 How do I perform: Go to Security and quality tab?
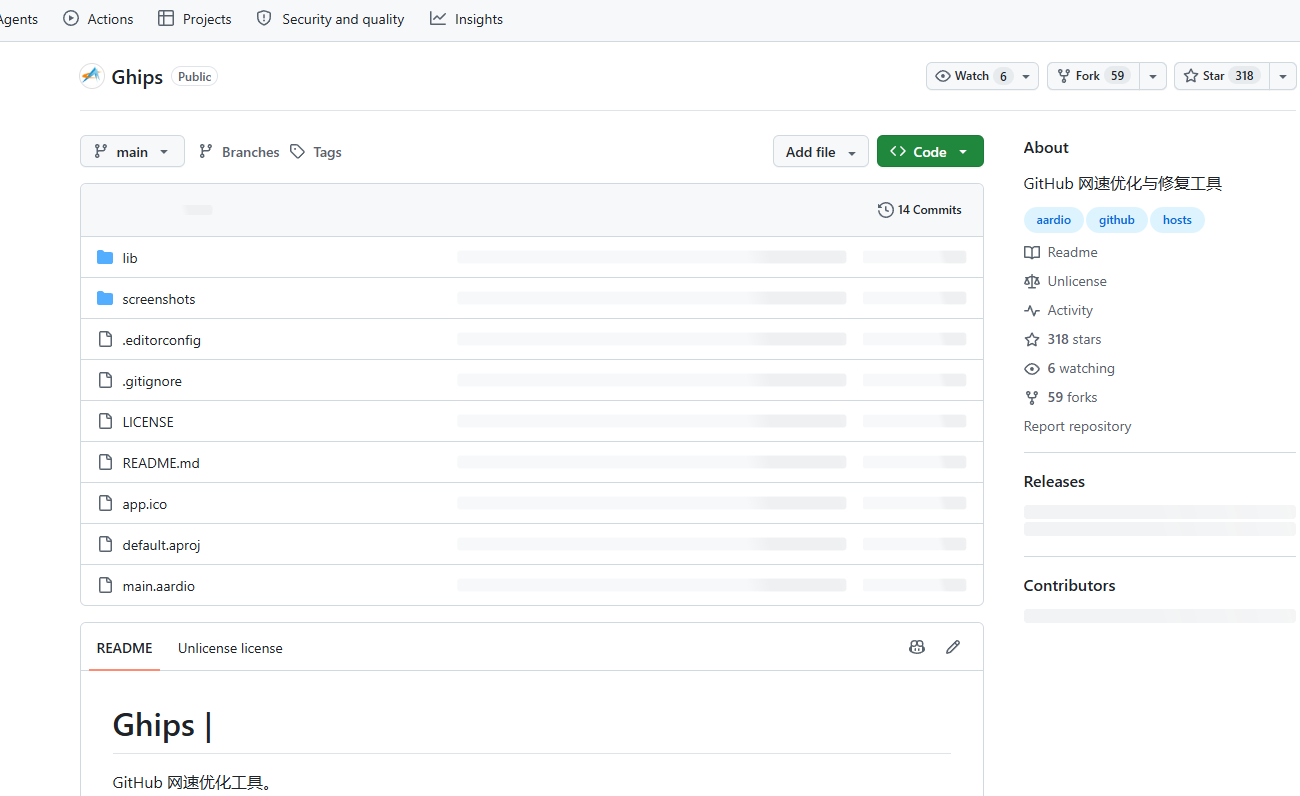(331, 19)
